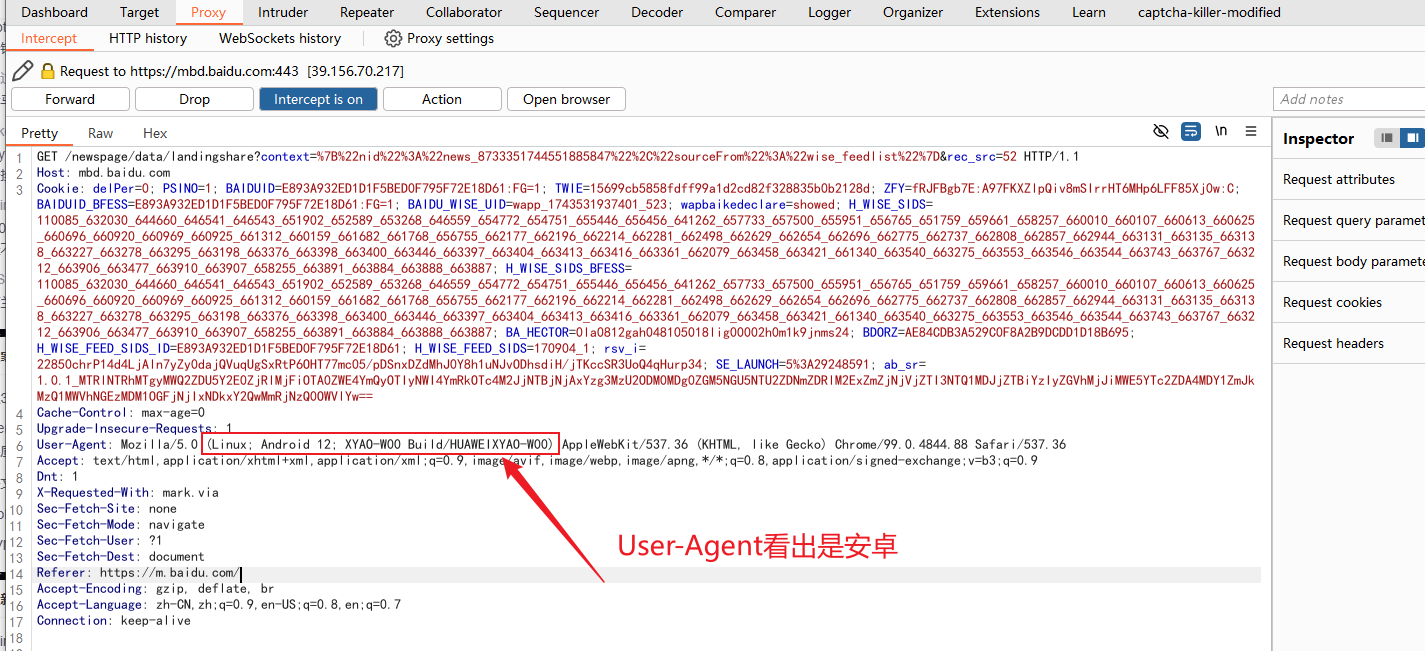Screen dimensions: 1425x651
Task: Select the Pretty view tab
Action: [40, 133]
